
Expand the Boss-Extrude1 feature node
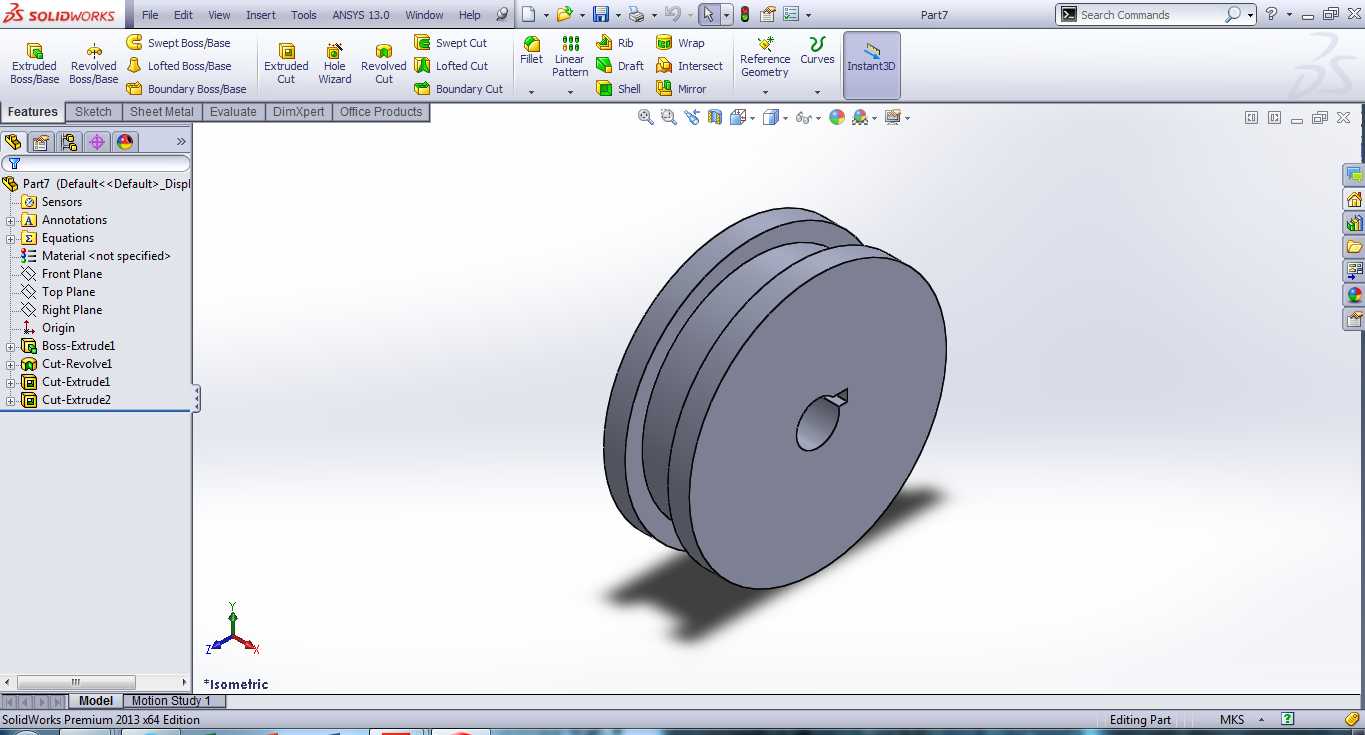[11, 346]
